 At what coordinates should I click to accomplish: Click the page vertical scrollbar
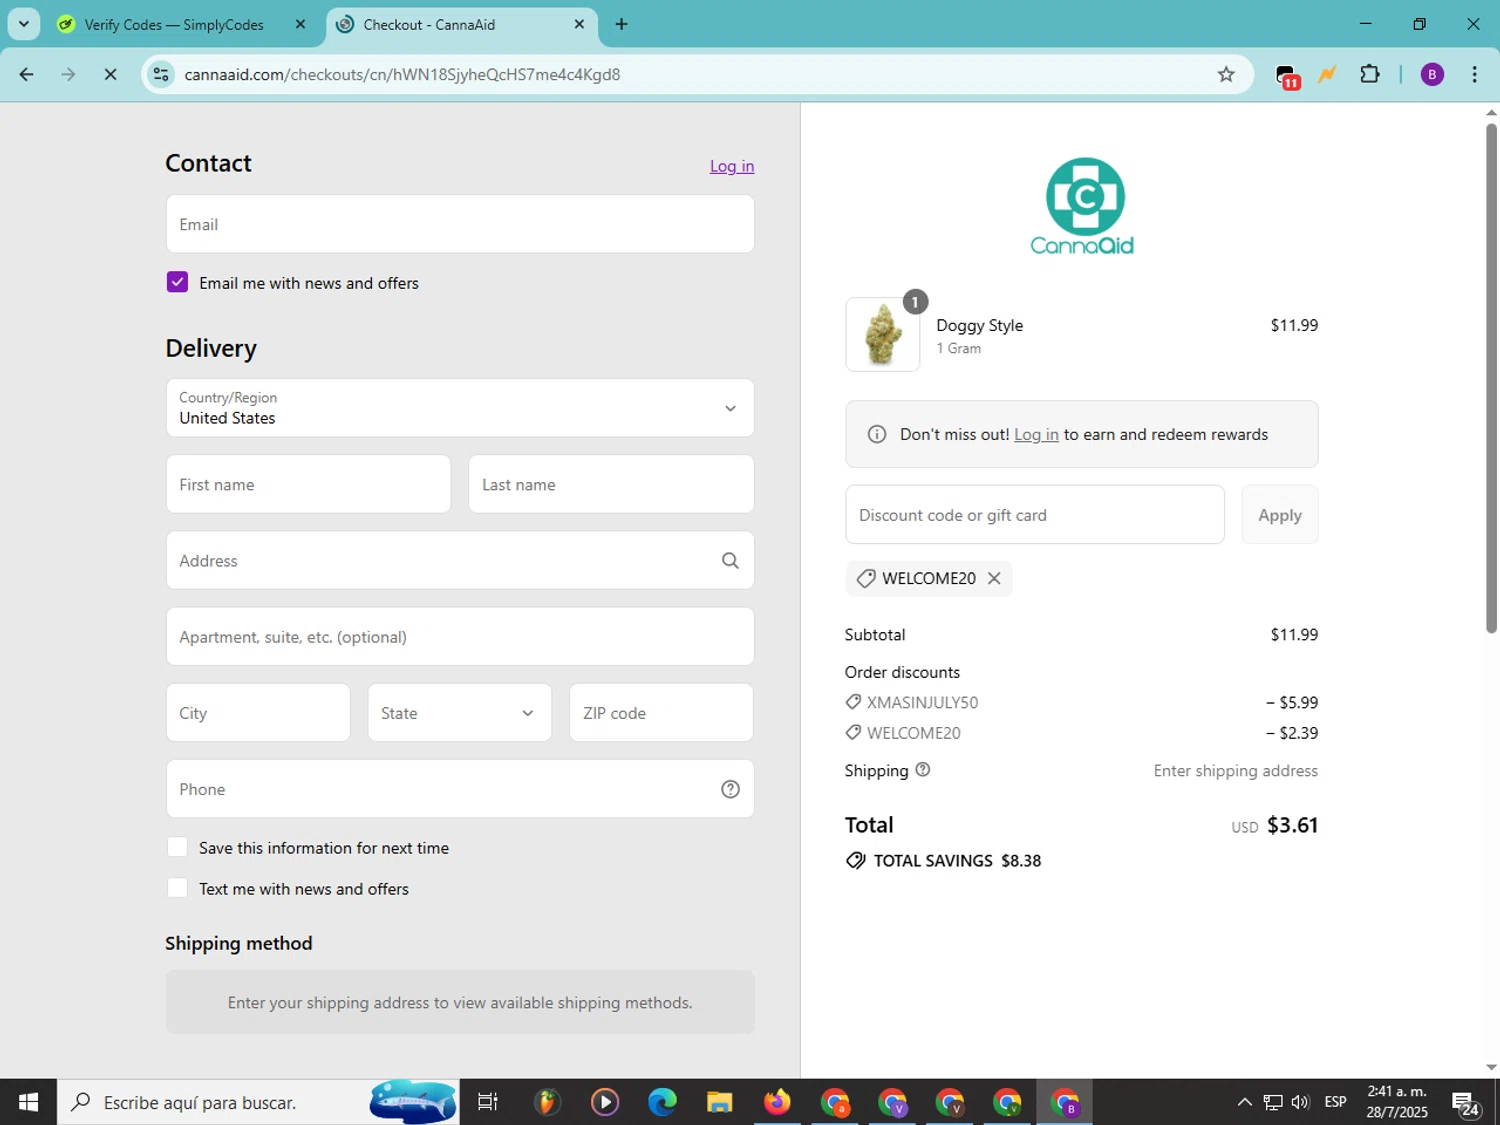[x=1491, y=380]
